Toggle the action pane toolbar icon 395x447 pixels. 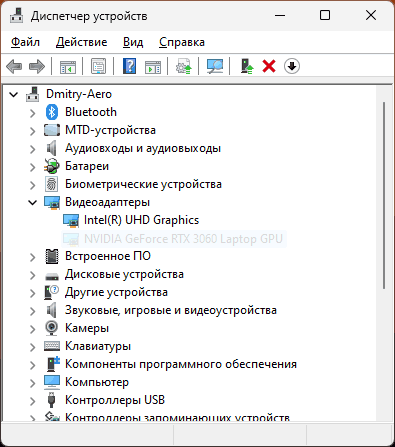click(153, 66)
